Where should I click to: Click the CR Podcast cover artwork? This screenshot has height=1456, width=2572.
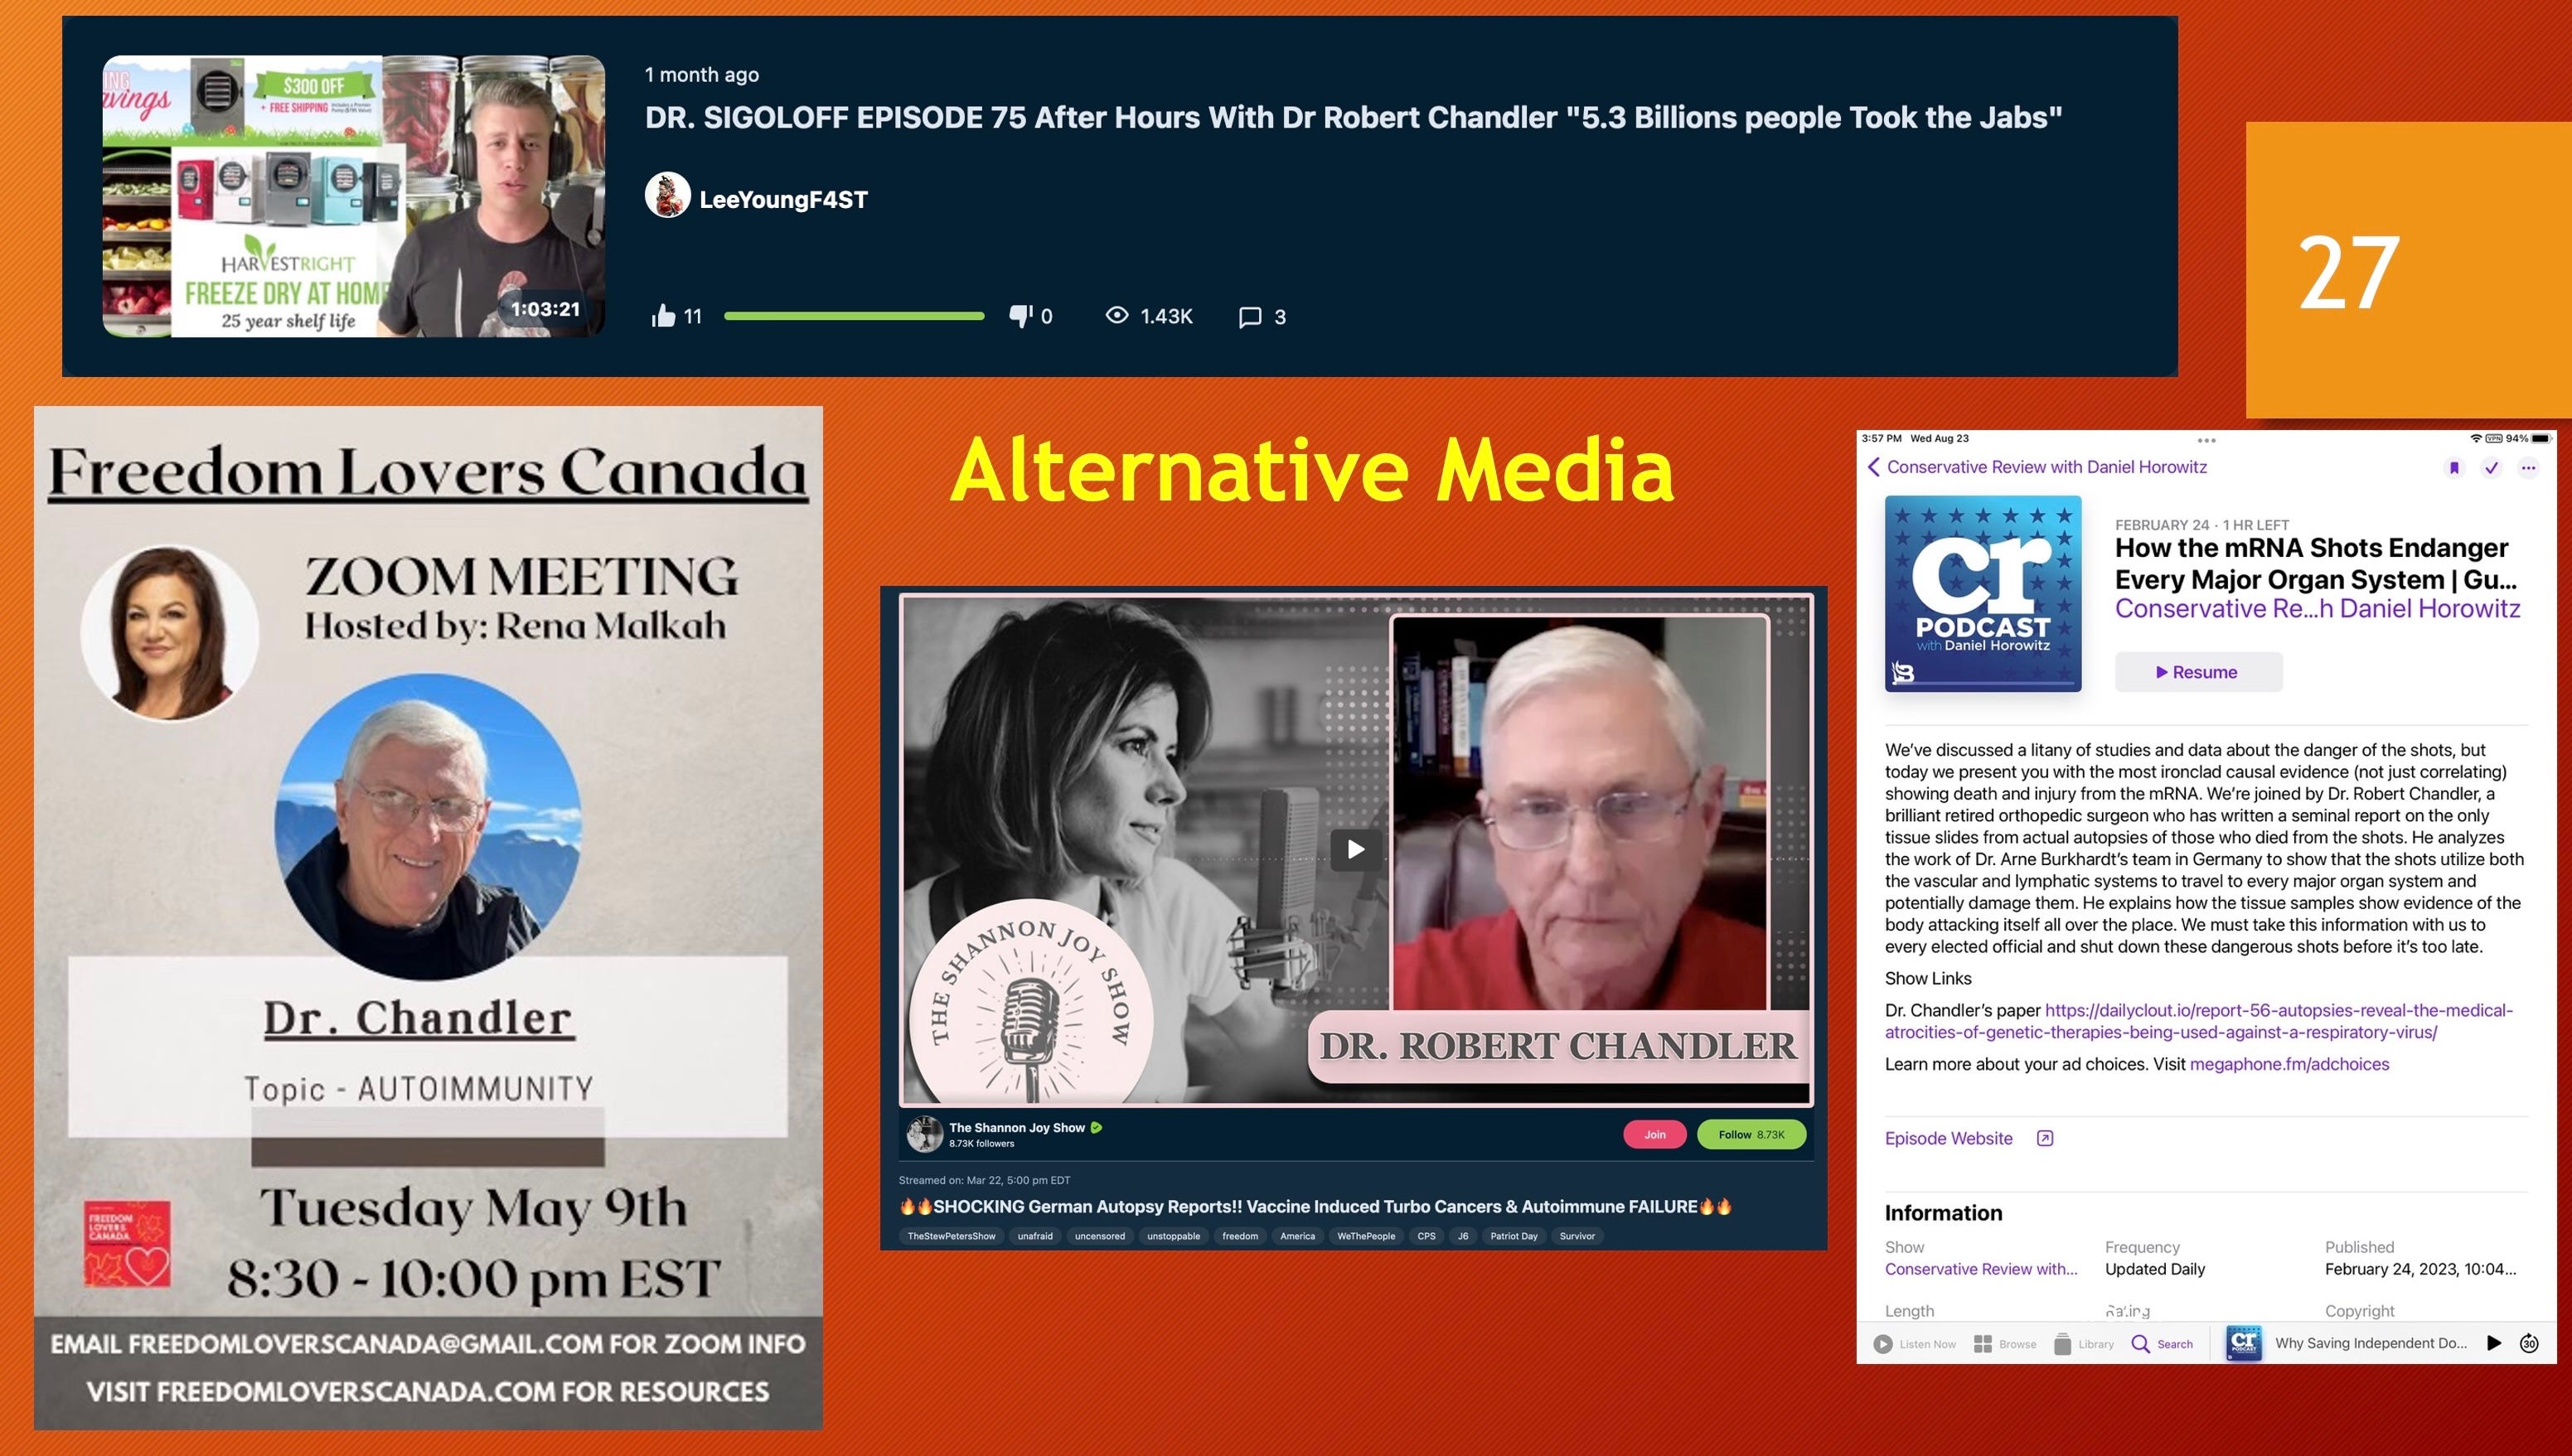(x=1983, y=593)
